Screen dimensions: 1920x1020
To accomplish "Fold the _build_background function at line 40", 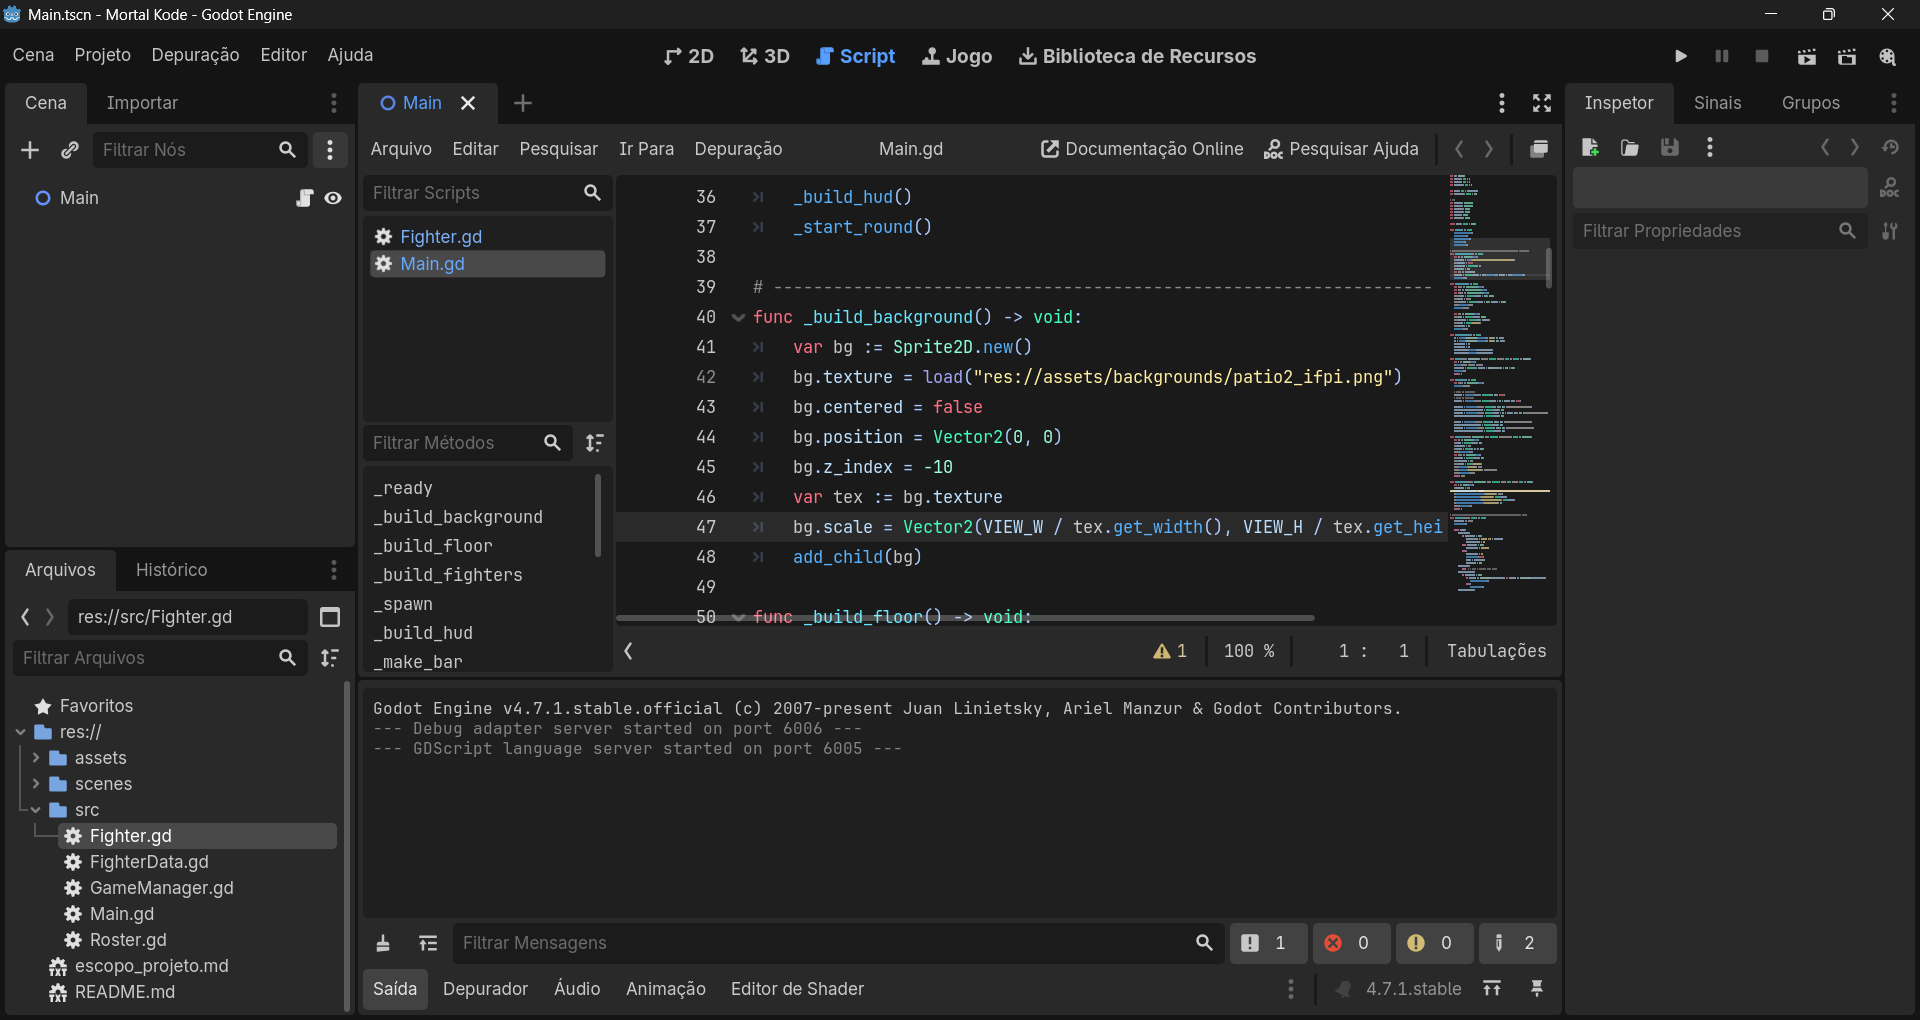I will point(738,318).
